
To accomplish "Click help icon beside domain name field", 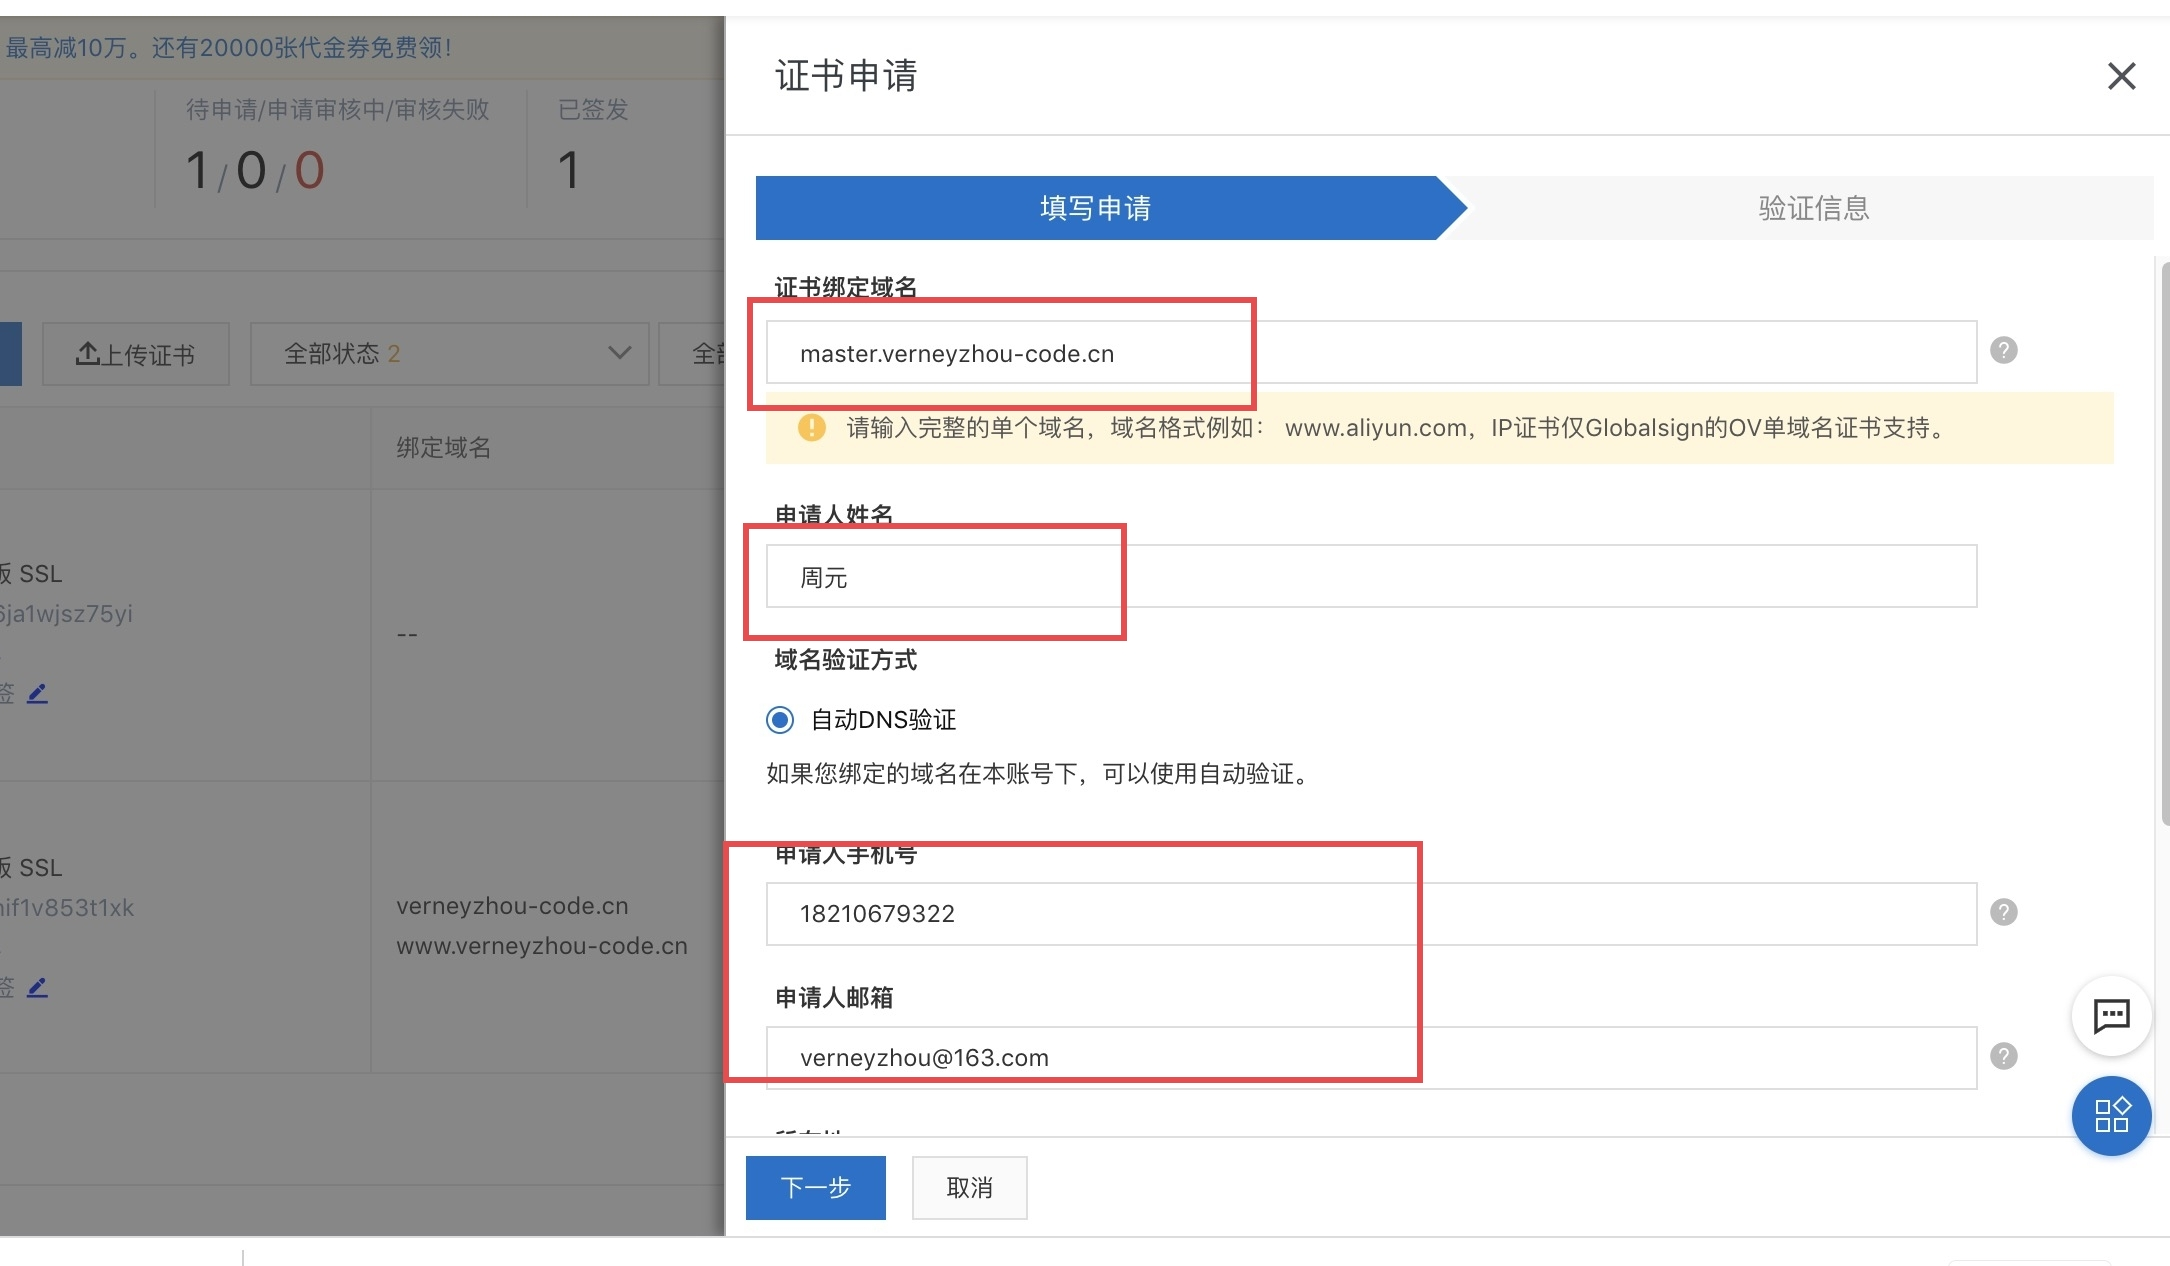I will (x=2003, y=351).
